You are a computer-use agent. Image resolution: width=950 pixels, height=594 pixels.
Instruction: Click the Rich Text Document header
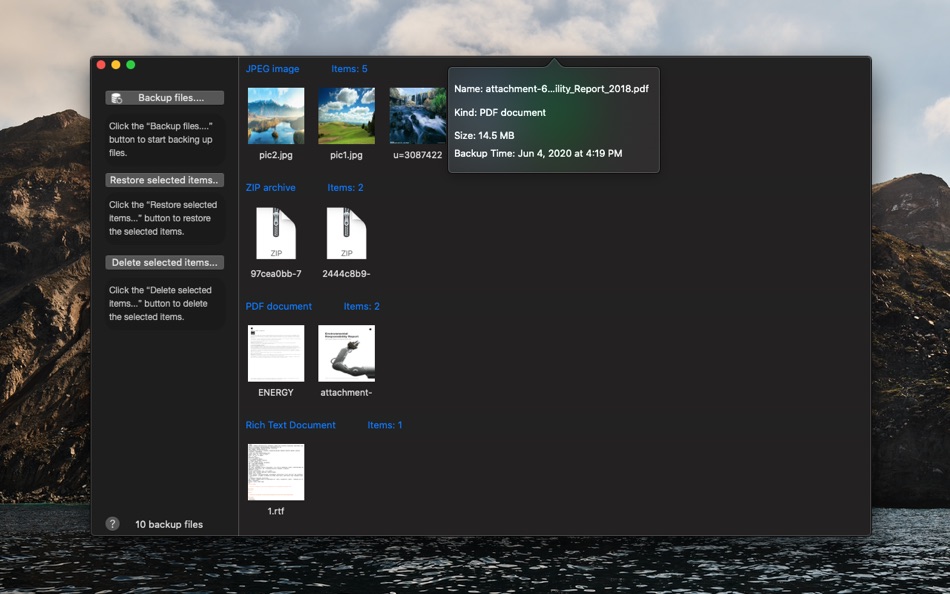(x=290, y=425)
